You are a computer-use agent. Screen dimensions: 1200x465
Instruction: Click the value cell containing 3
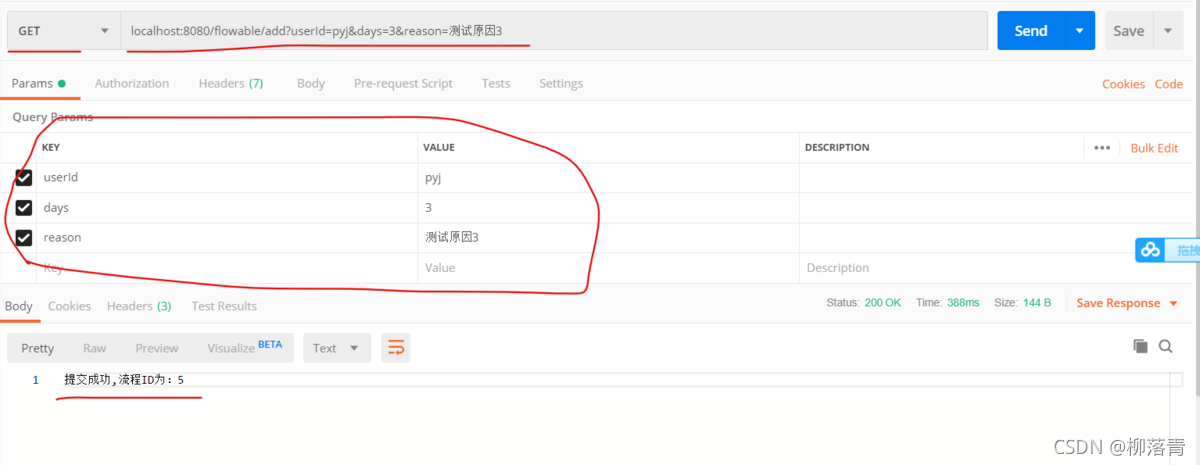[608, 208]
